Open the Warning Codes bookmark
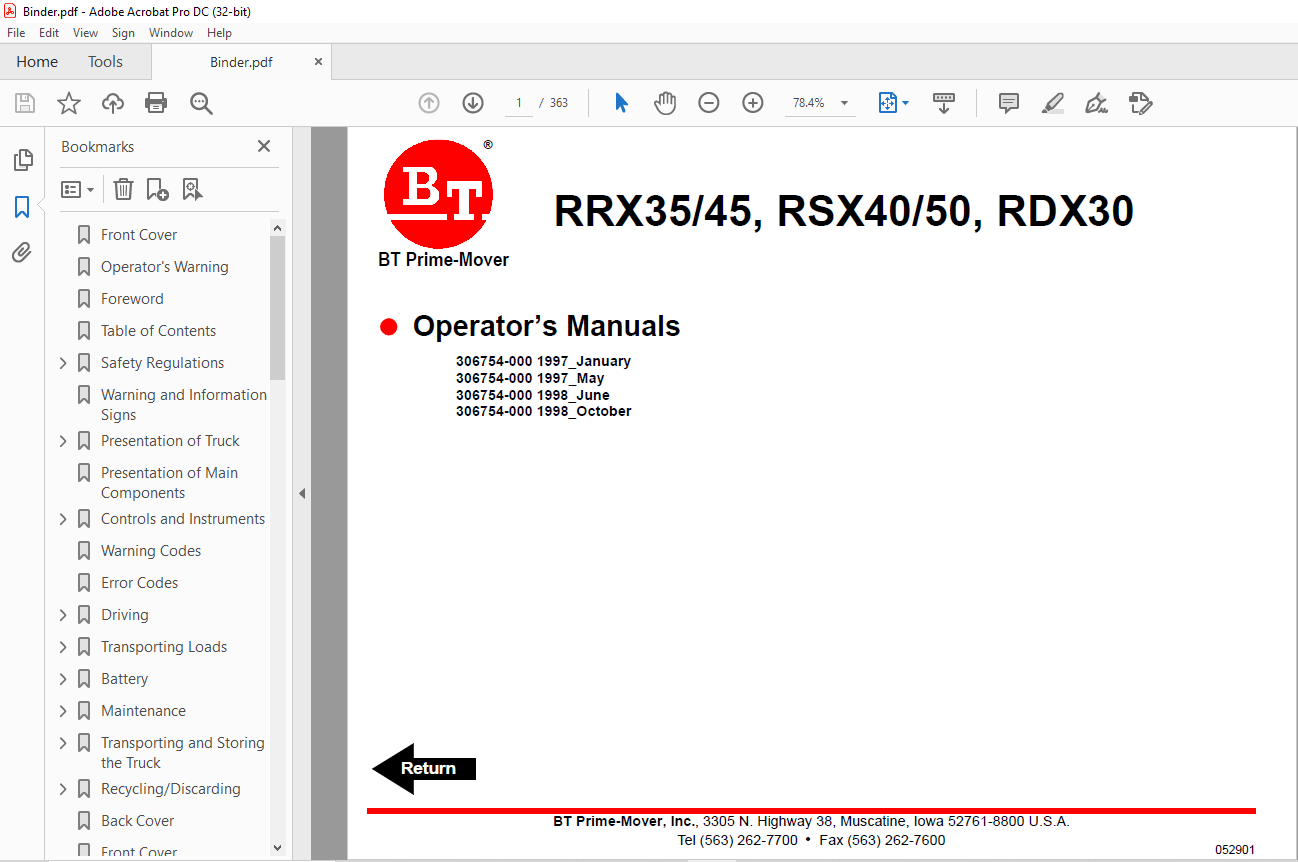 pos(151,551)
